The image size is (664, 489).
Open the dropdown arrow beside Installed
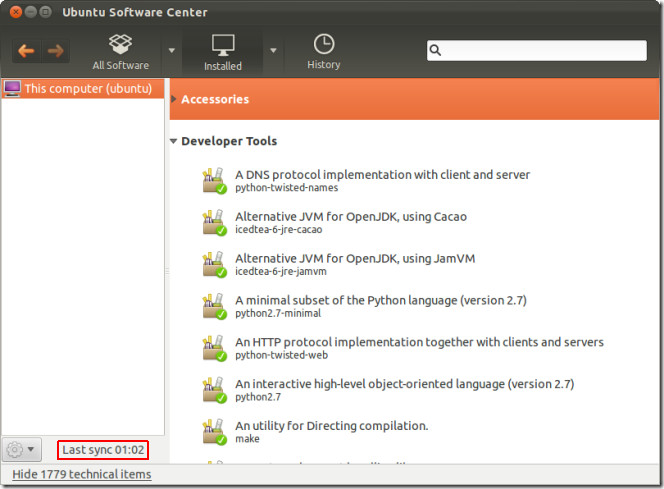click(274, 50)
